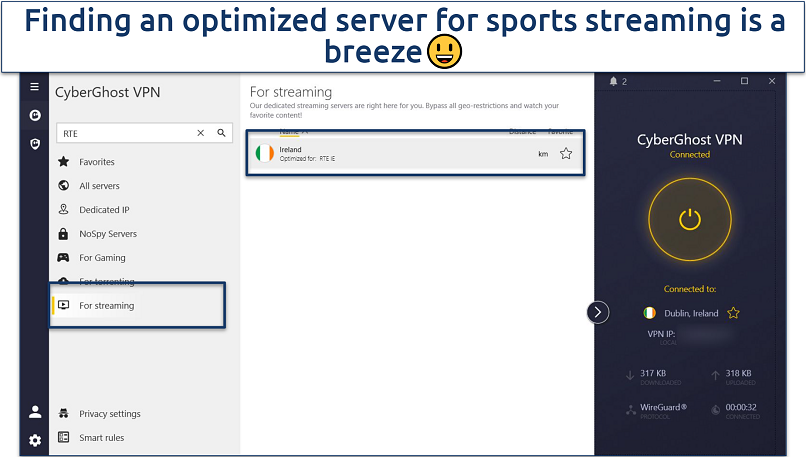The width and height of the screenshot is (806, 457).
Task: Click the All servers globe icon
Action: (x=64, y=186)
